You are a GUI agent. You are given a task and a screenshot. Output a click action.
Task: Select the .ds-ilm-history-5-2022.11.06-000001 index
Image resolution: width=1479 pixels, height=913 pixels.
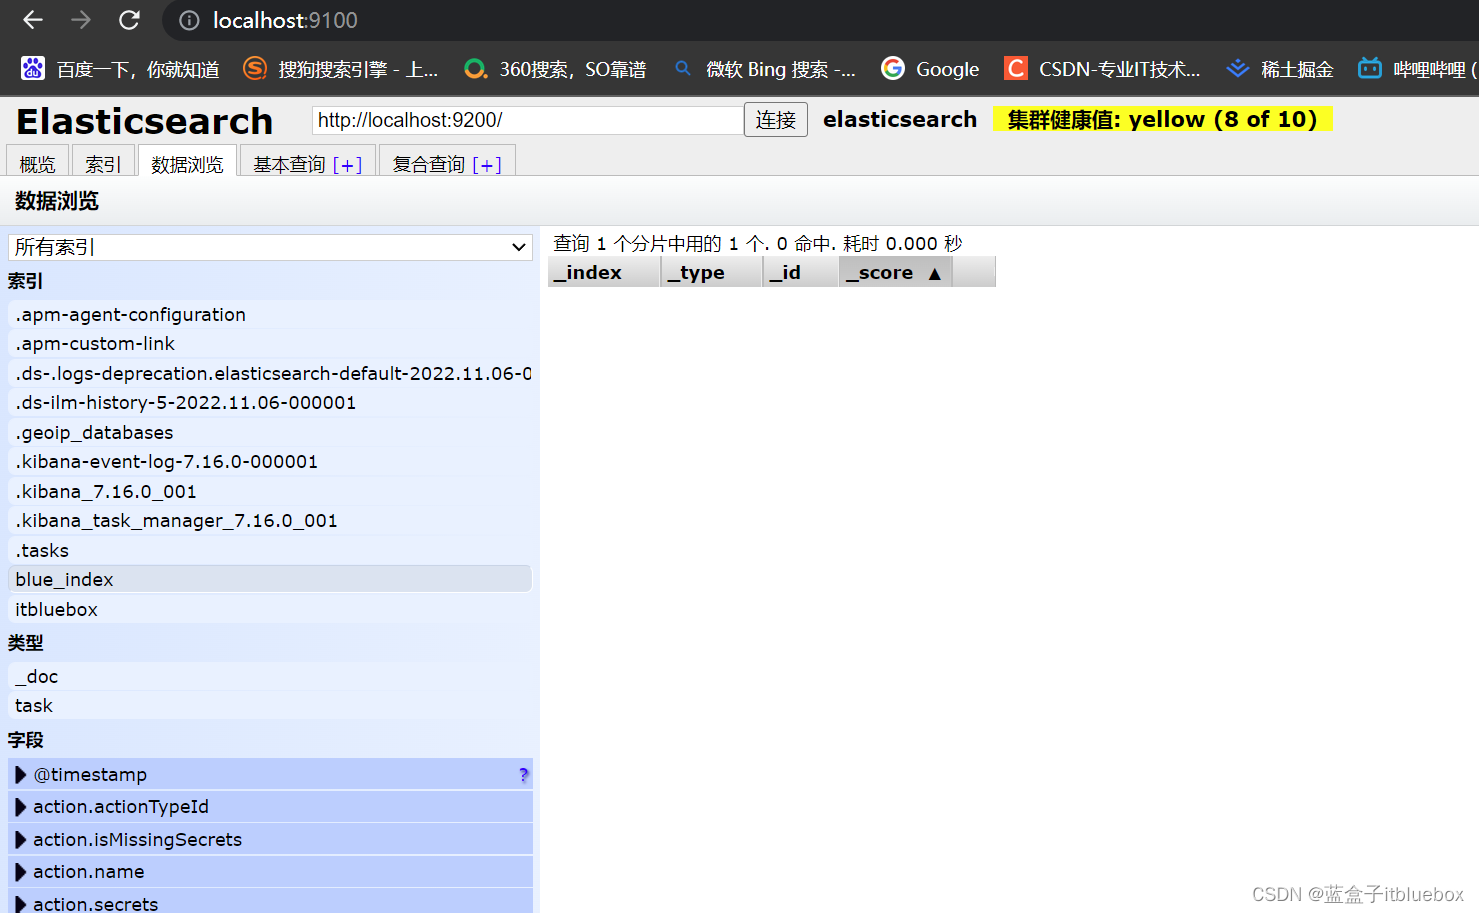coord(270,402)
